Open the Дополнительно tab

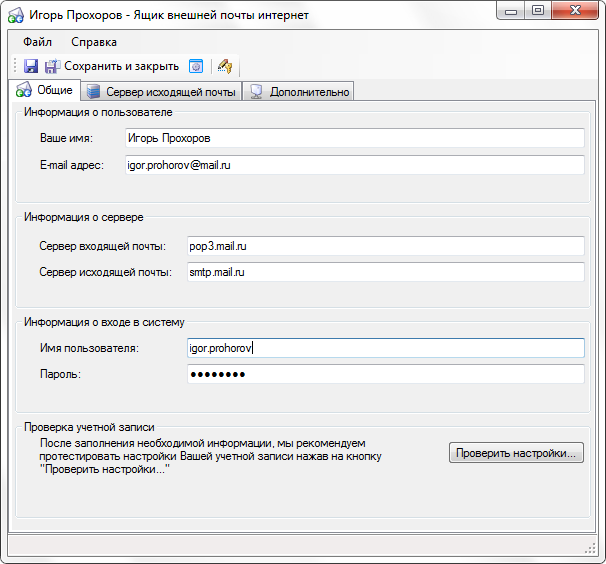[x=298, y=92]
